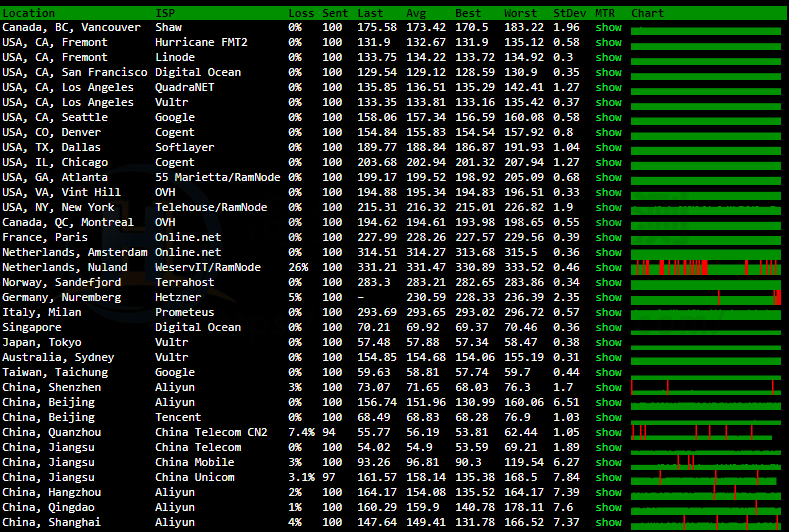This screenshot has height=532, width=789.
Task: Open show link for Japan Tokyo Vultr
Action: coord(608,342)
